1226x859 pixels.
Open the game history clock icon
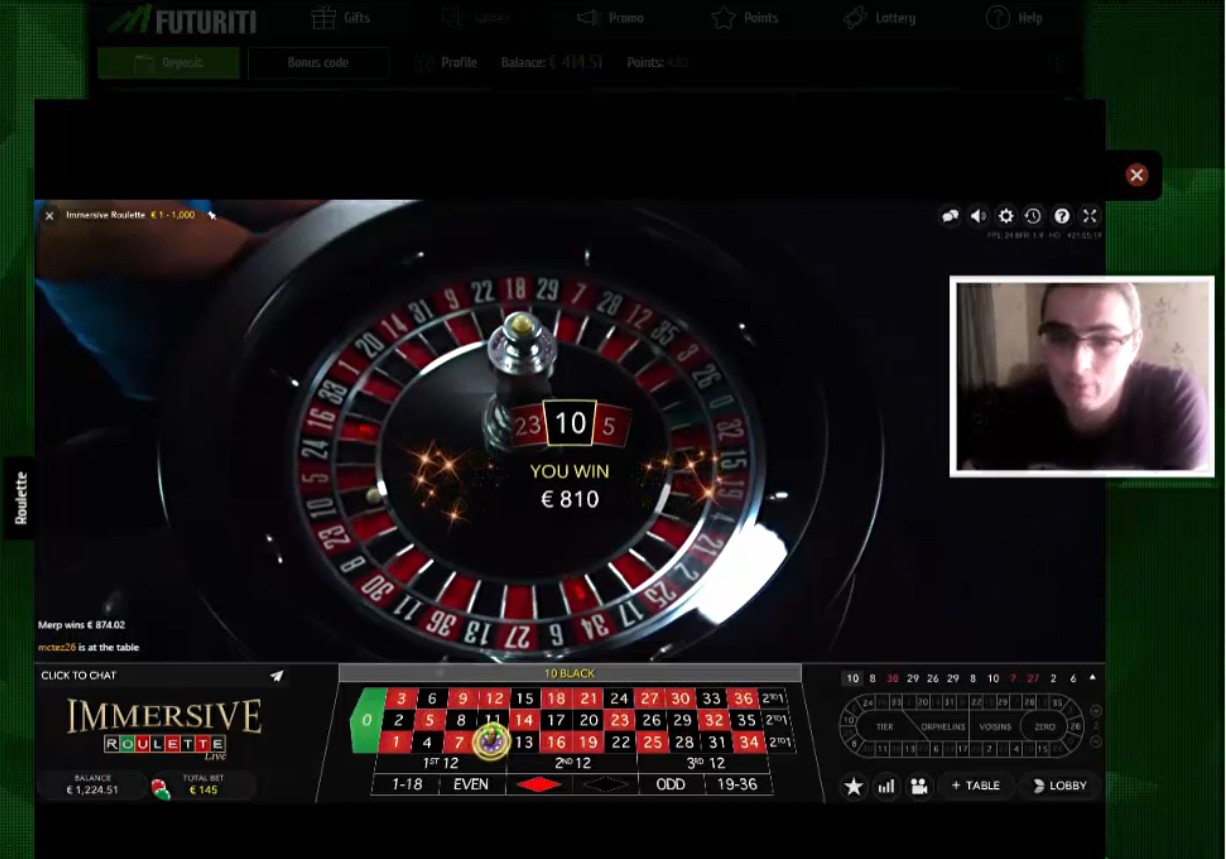(1034, 216)
